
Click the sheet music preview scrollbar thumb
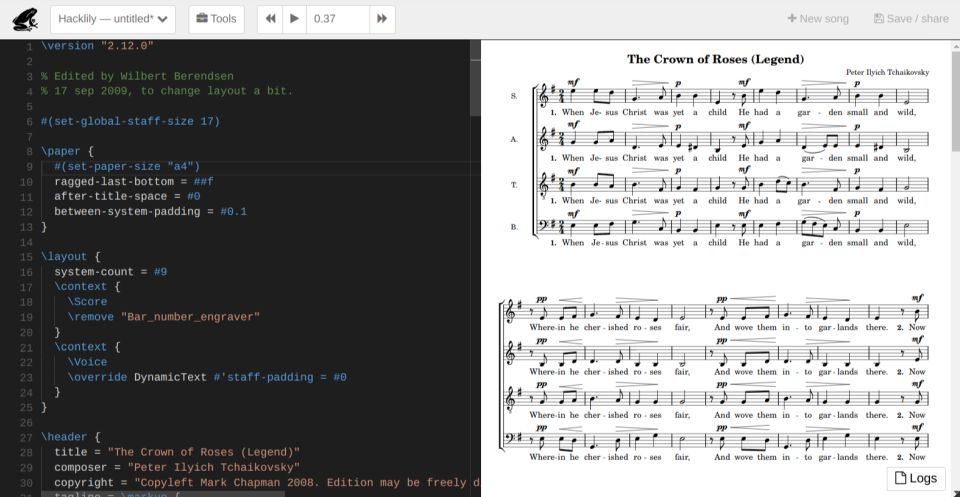pos(954,100)
